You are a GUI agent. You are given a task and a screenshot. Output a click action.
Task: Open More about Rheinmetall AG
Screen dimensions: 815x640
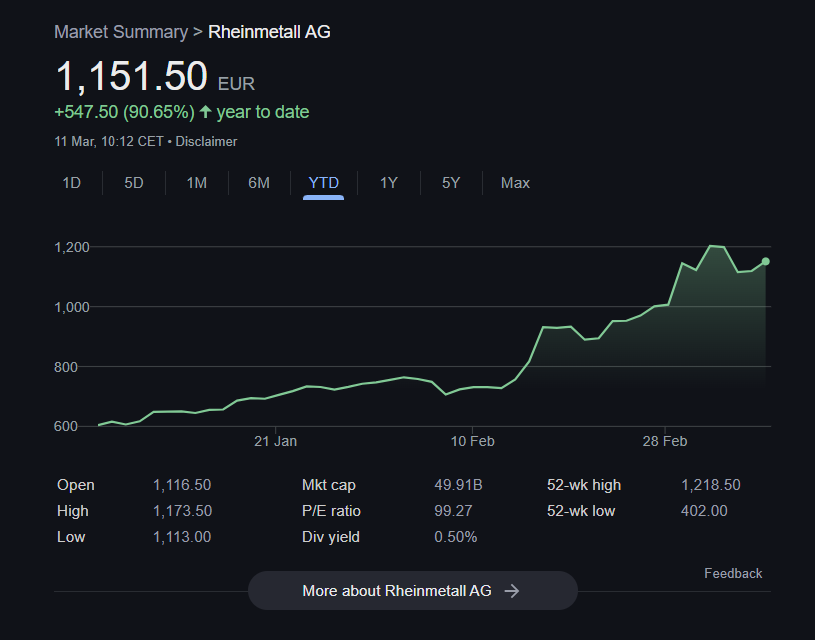[413, 591]
